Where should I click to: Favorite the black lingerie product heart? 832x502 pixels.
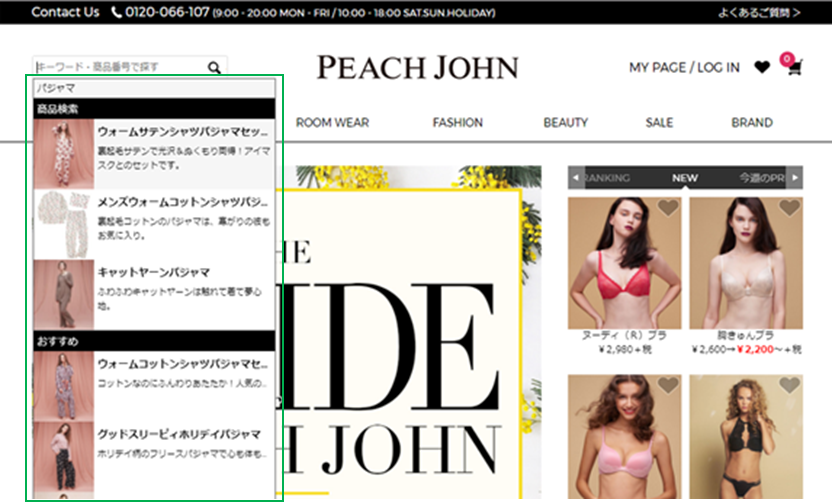(790, 385)
